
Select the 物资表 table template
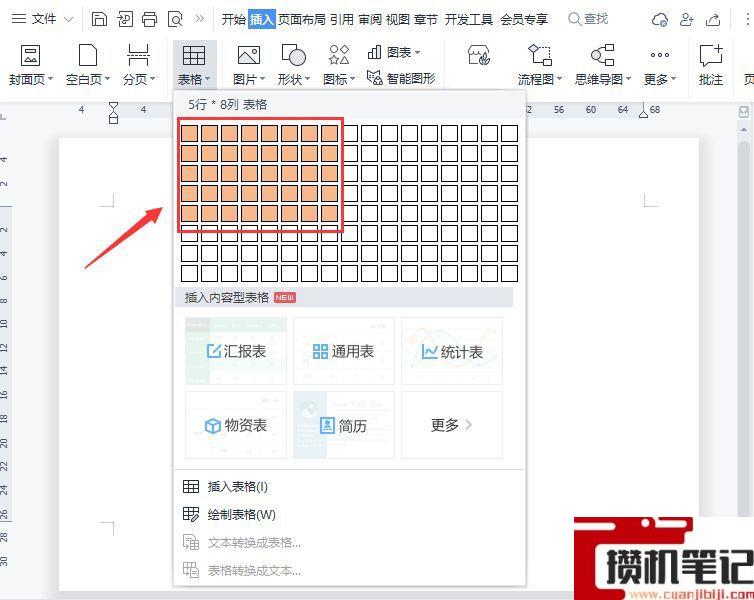tap(236, 425)
